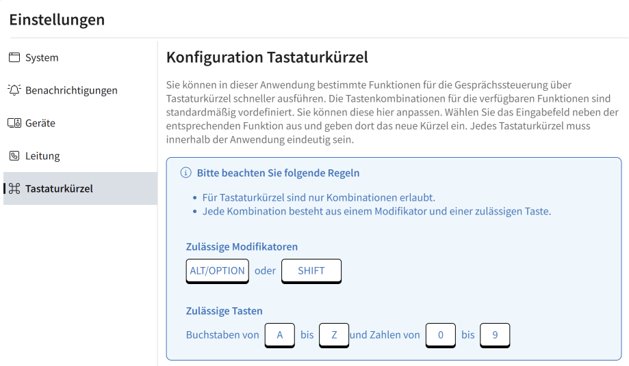The height and width of the screenshot is (366, 629).
Task: Click the SHIFT modifier key
Action: pyautogui.click(x=311, y=271)
